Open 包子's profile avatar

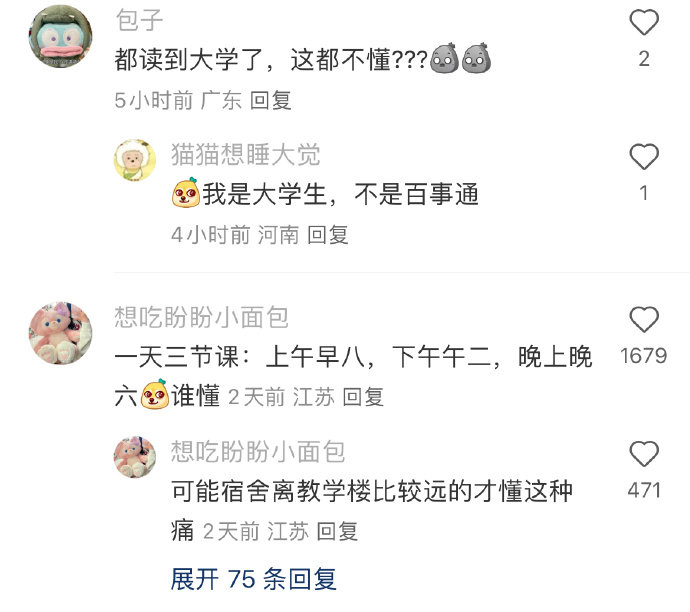point(61,37)
